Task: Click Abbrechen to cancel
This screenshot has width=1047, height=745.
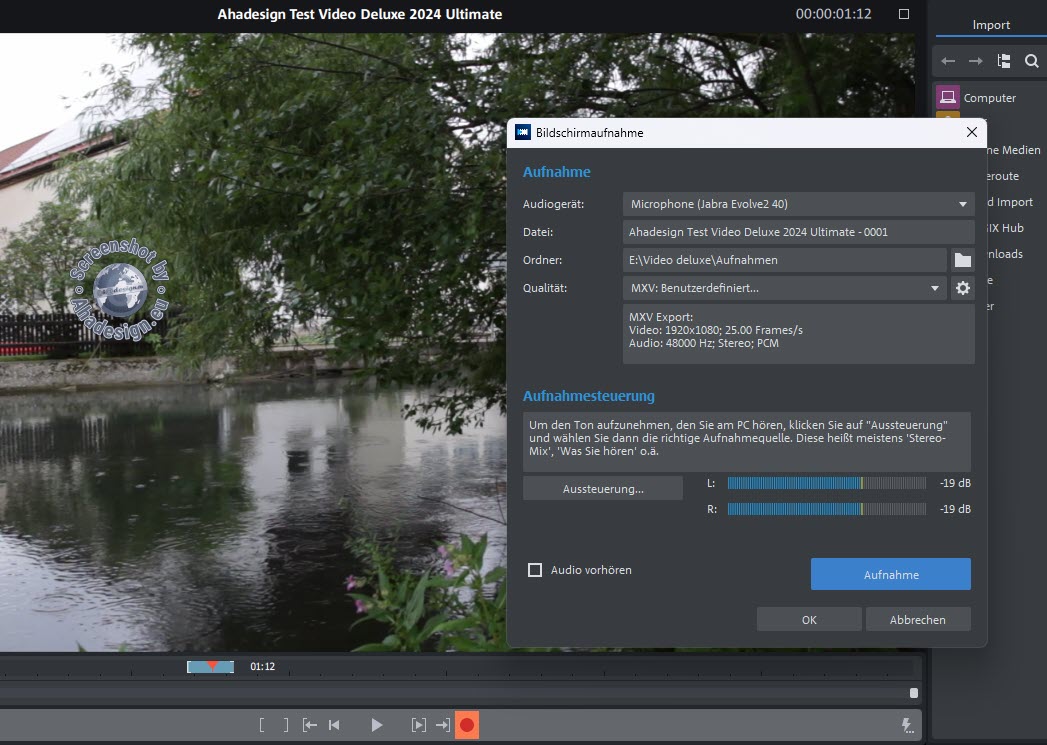Action: point(918,619)
